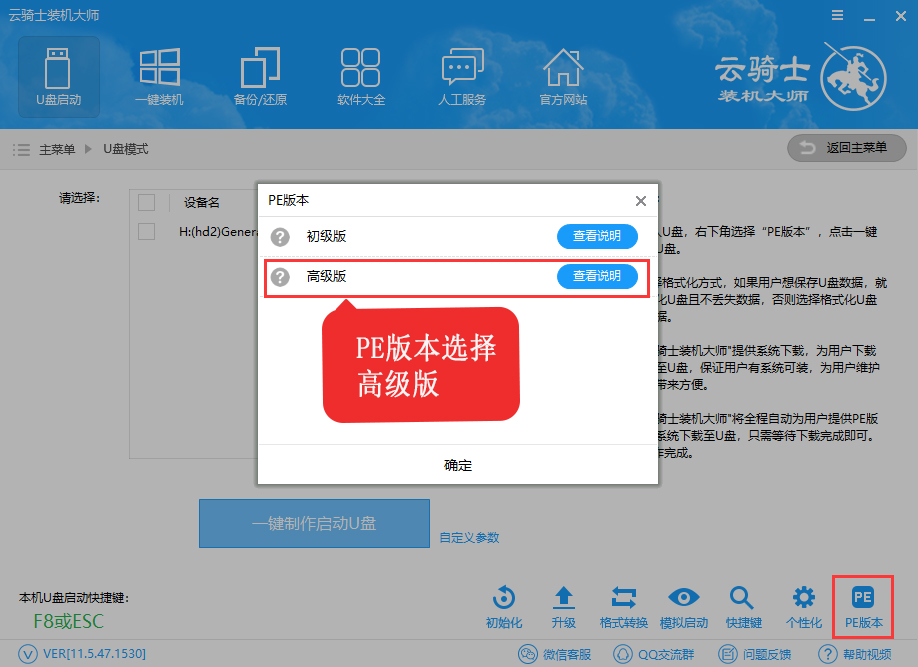Click the question mark beside 高级版
The image size is (918, 667).
[x=280, y=277]
